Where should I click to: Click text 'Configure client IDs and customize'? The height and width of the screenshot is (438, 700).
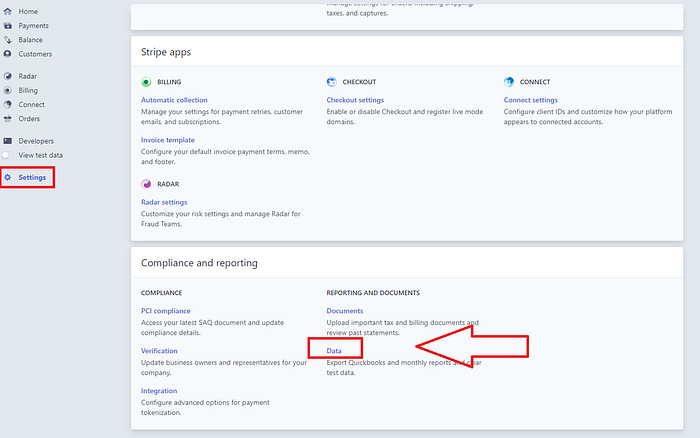(559, 112)
